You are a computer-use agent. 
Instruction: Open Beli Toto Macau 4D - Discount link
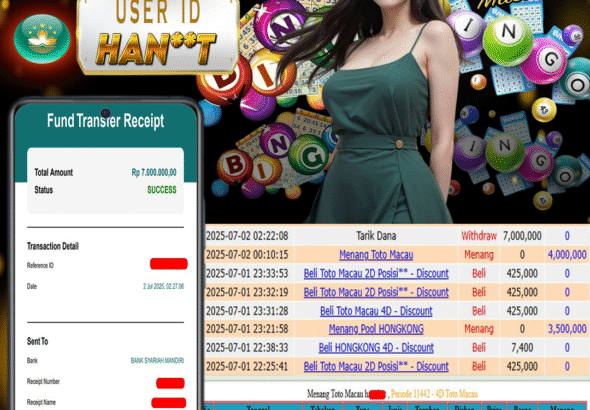(376, 311)
